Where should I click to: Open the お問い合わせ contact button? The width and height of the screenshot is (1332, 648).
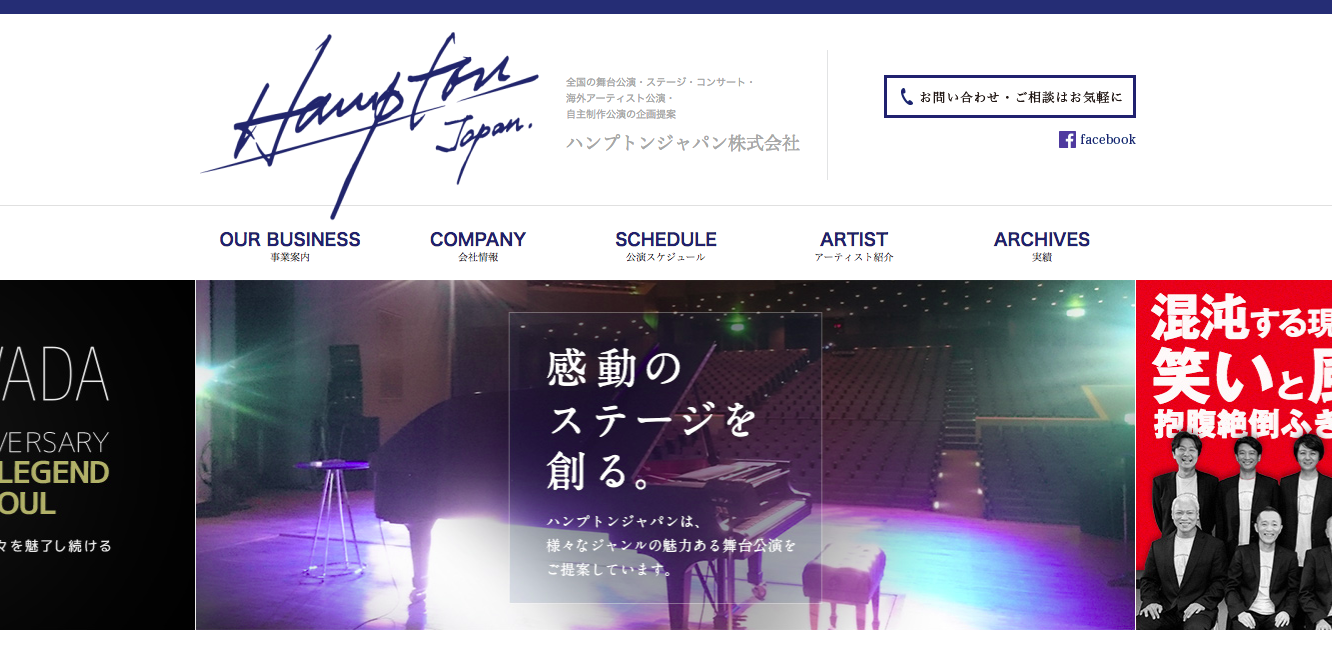click(1010, 97)
